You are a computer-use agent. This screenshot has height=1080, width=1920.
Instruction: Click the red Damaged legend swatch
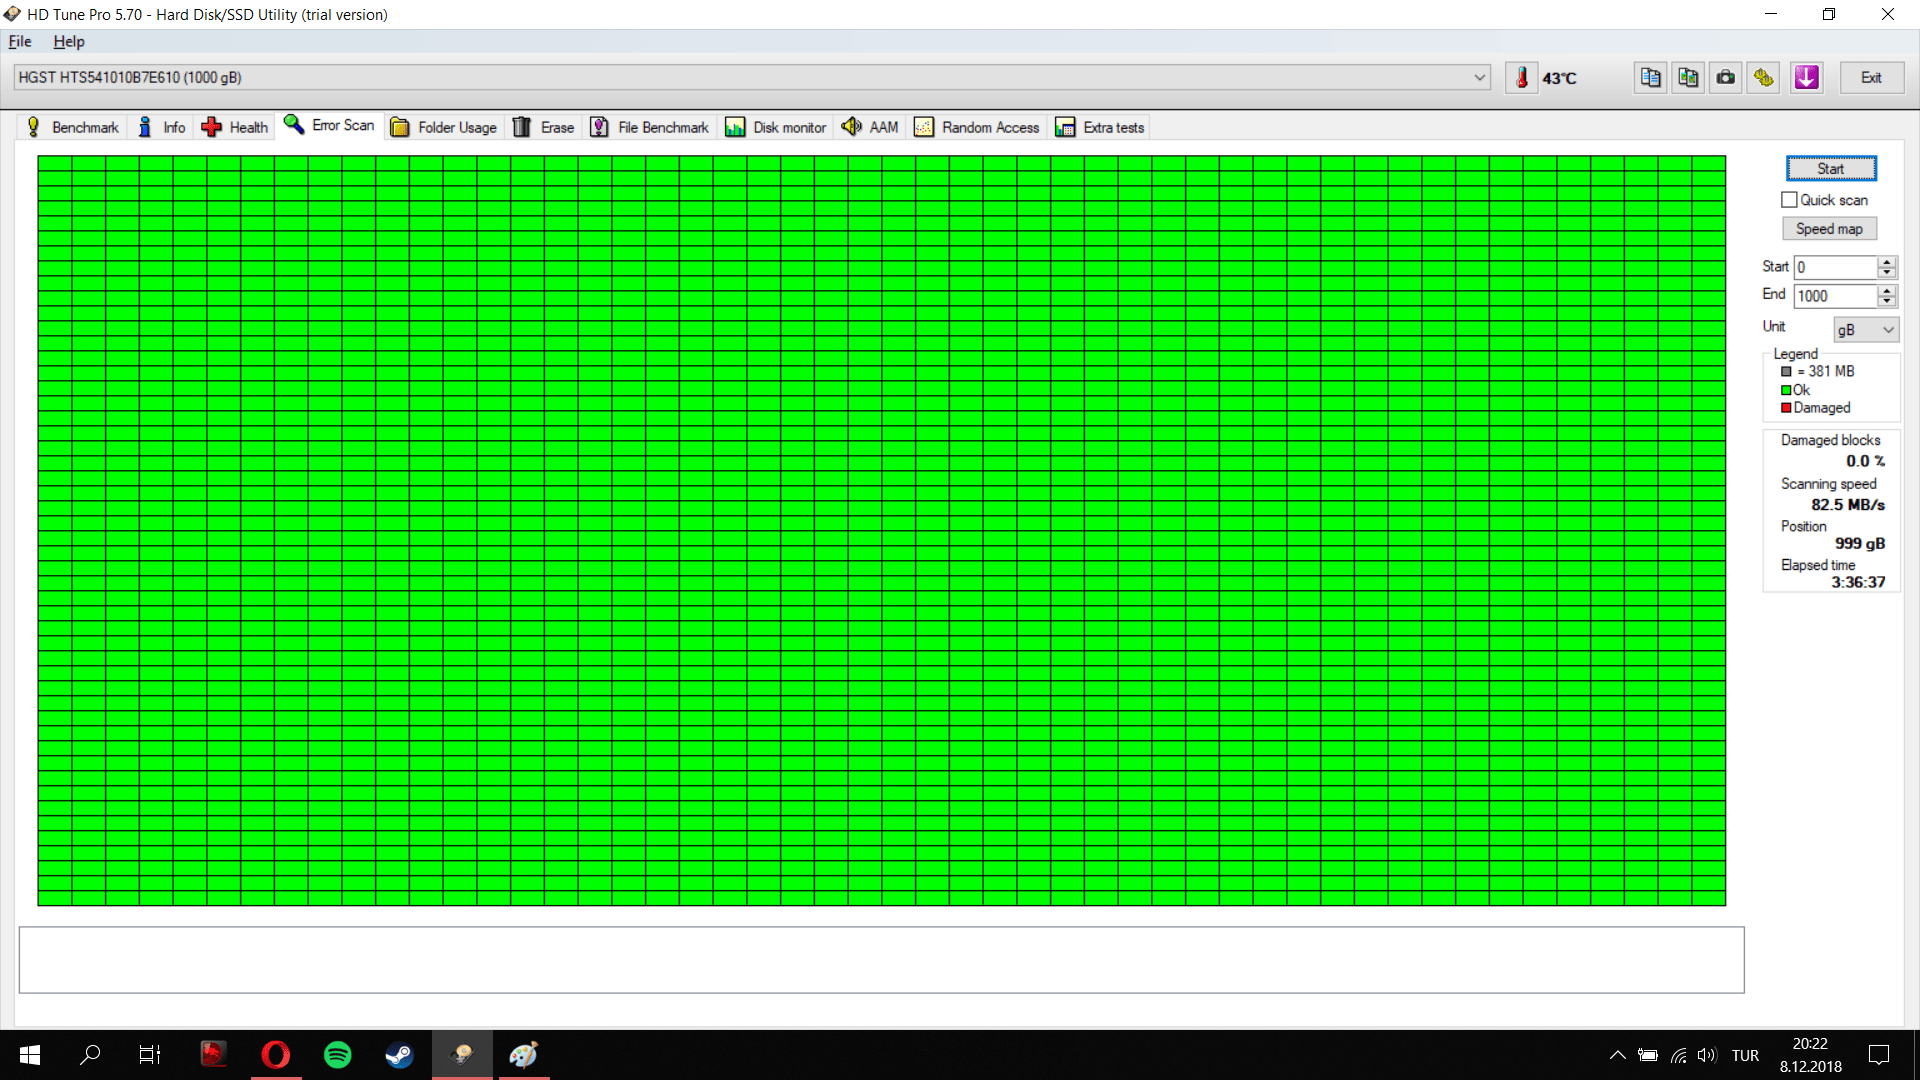click(1786, 408)
